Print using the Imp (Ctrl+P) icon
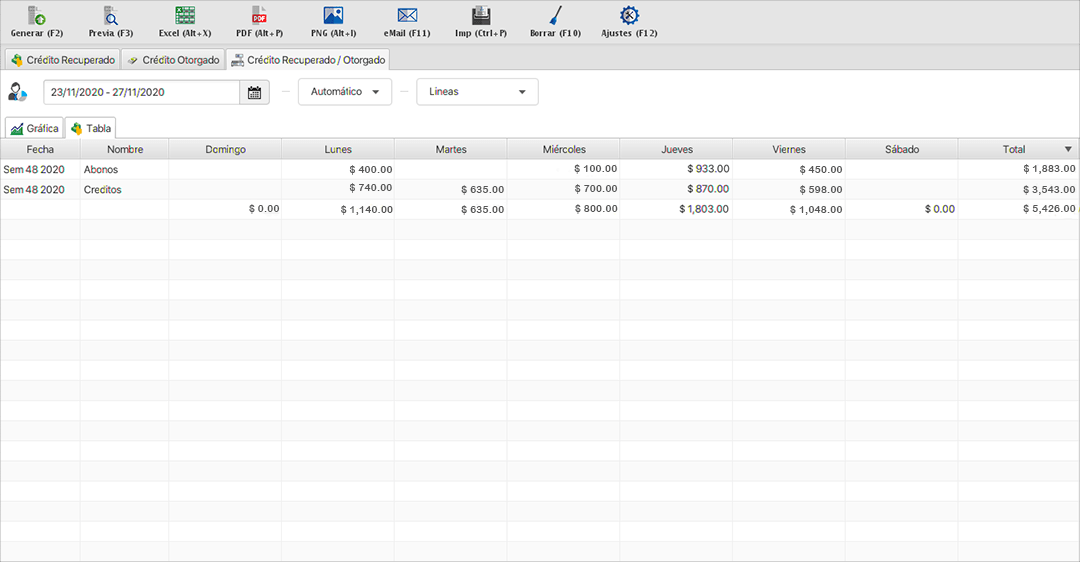Screen dimensions: 1080x562 point(481,16)
